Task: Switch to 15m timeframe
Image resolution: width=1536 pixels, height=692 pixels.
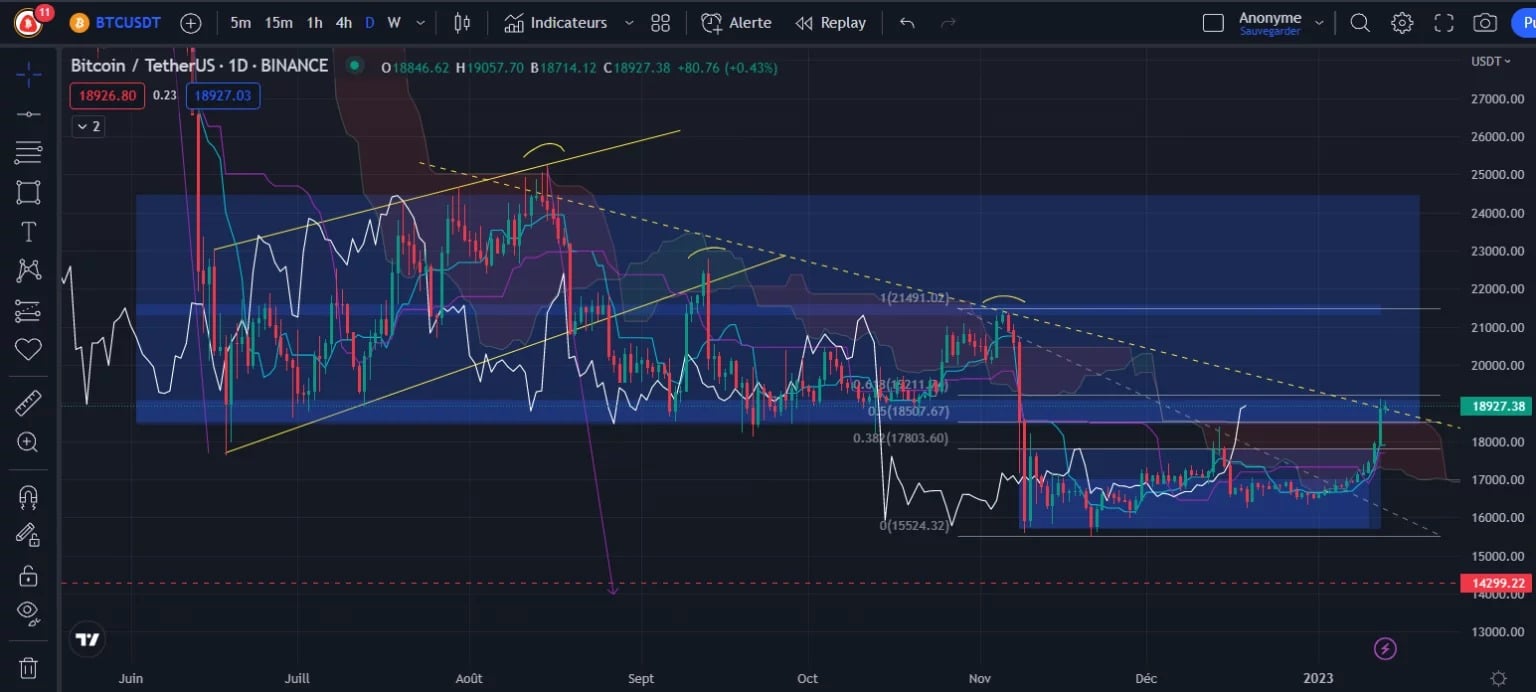Action: 279,23
